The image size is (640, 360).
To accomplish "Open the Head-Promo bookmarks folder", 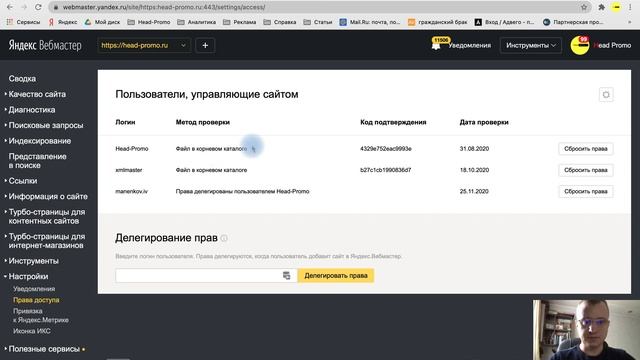I will (149, 22).
